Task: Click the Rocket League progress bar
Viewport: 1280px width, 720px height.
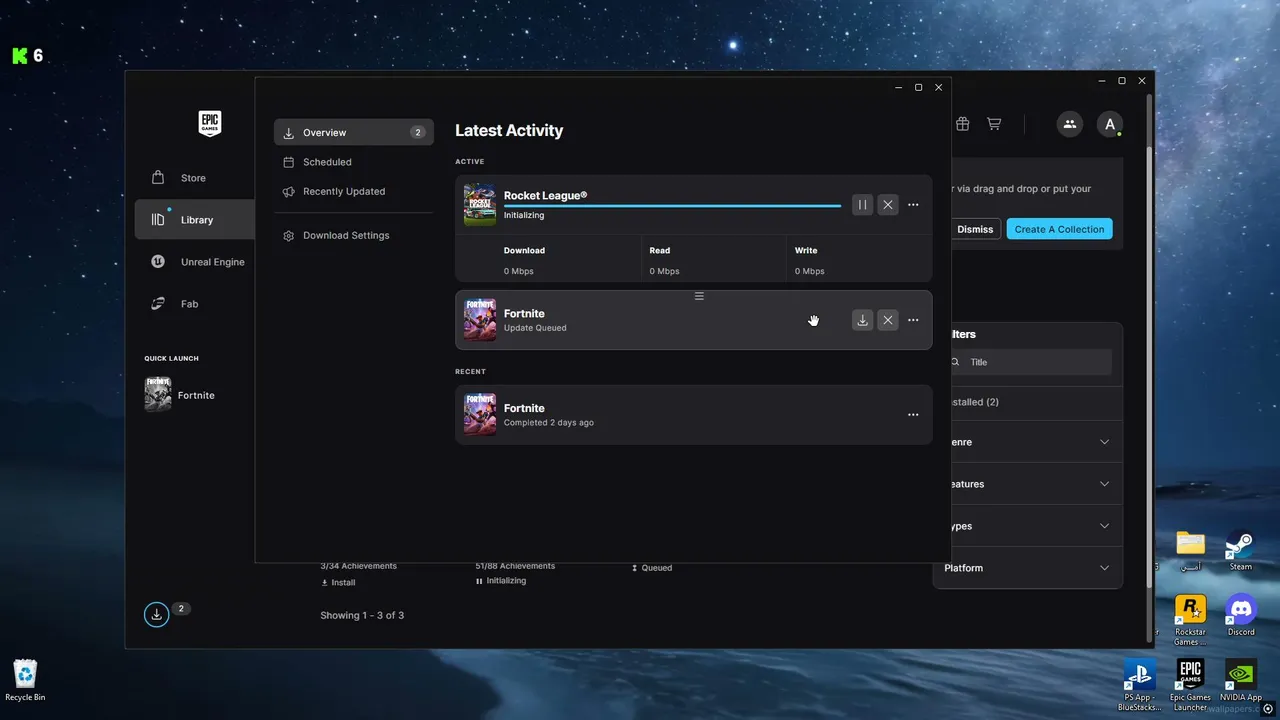Action: pos(672,206)
